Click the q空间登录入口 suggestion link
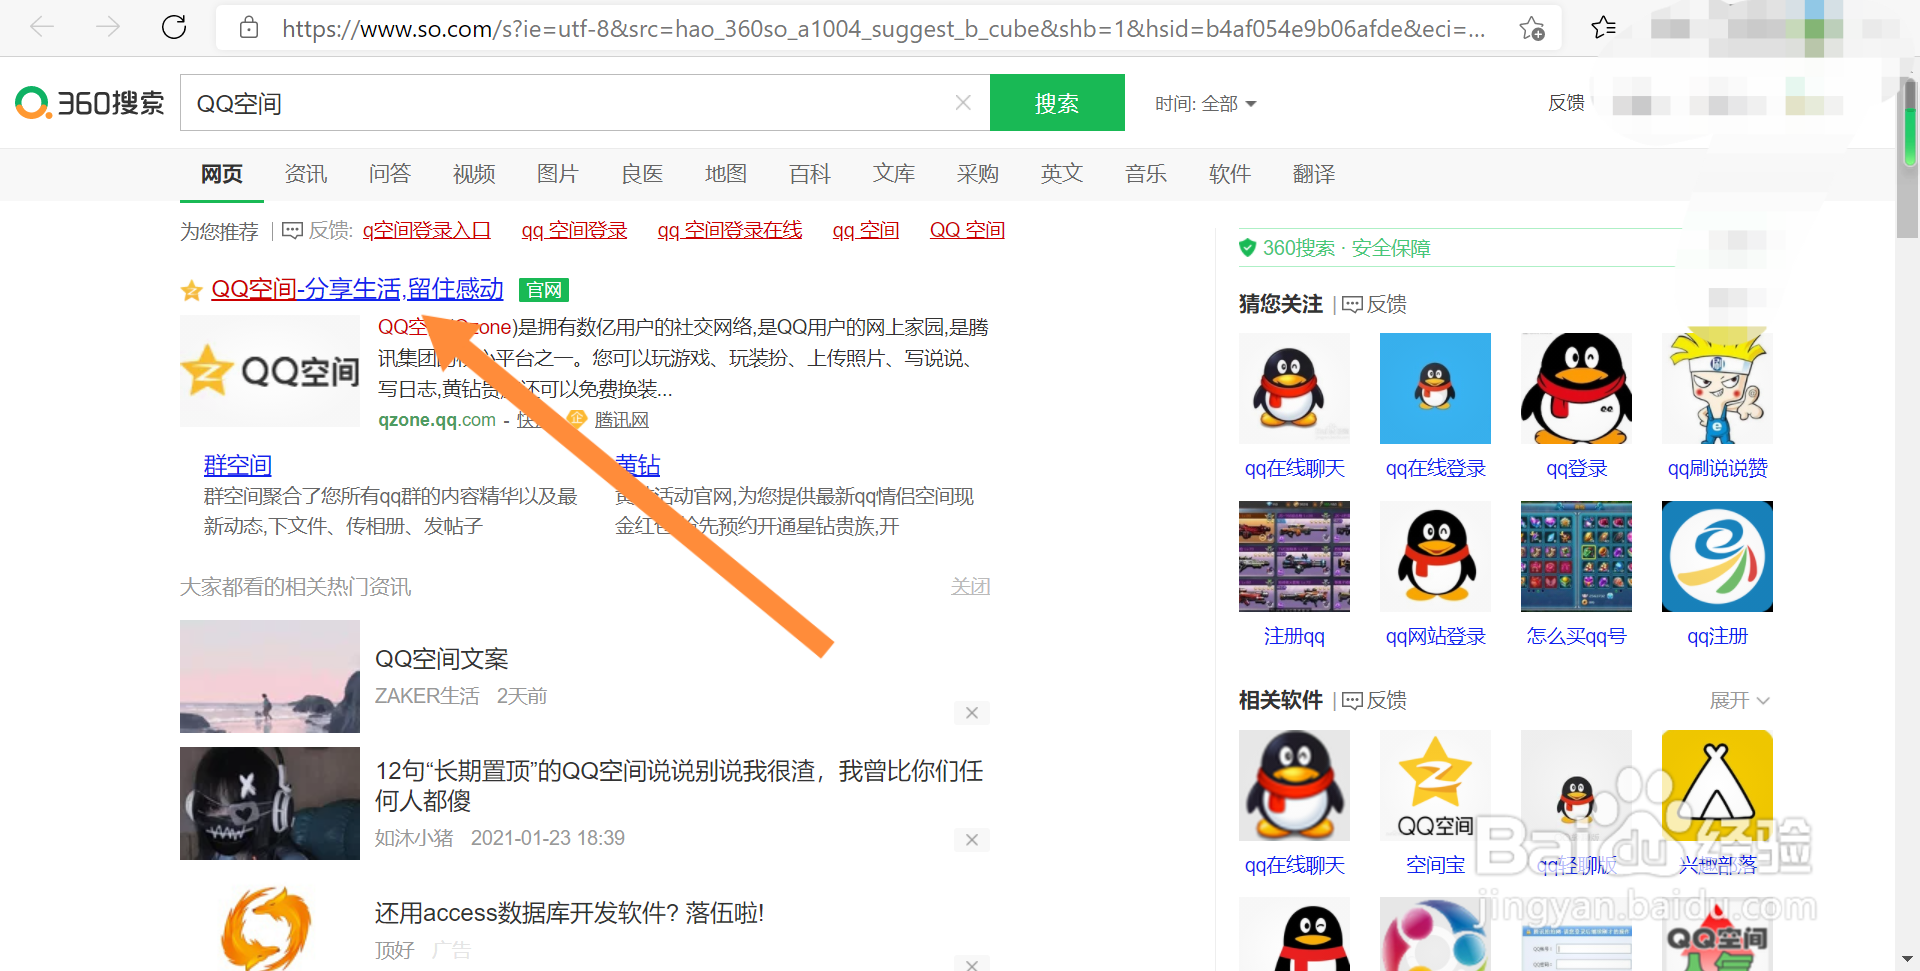 coord(427,231)
